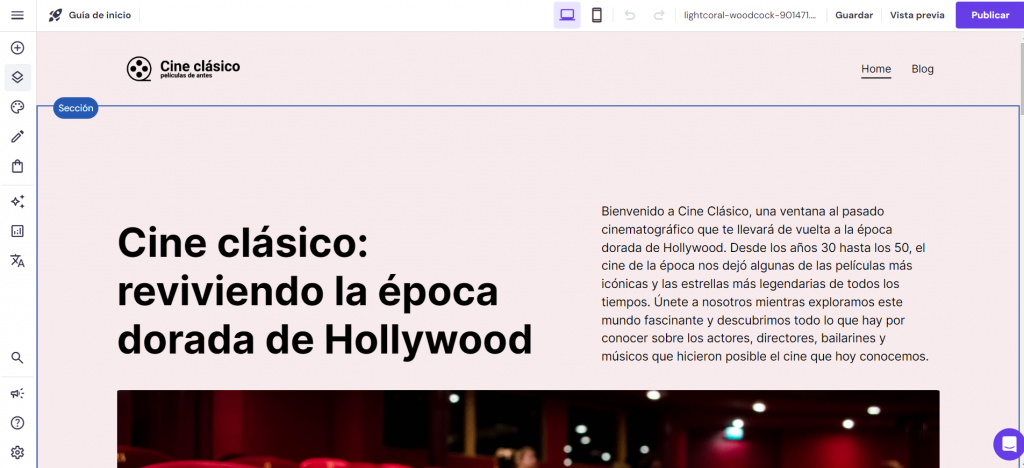1024x468 pixels.
Task: Open the analytics chart icon
Action: (17, 231)
